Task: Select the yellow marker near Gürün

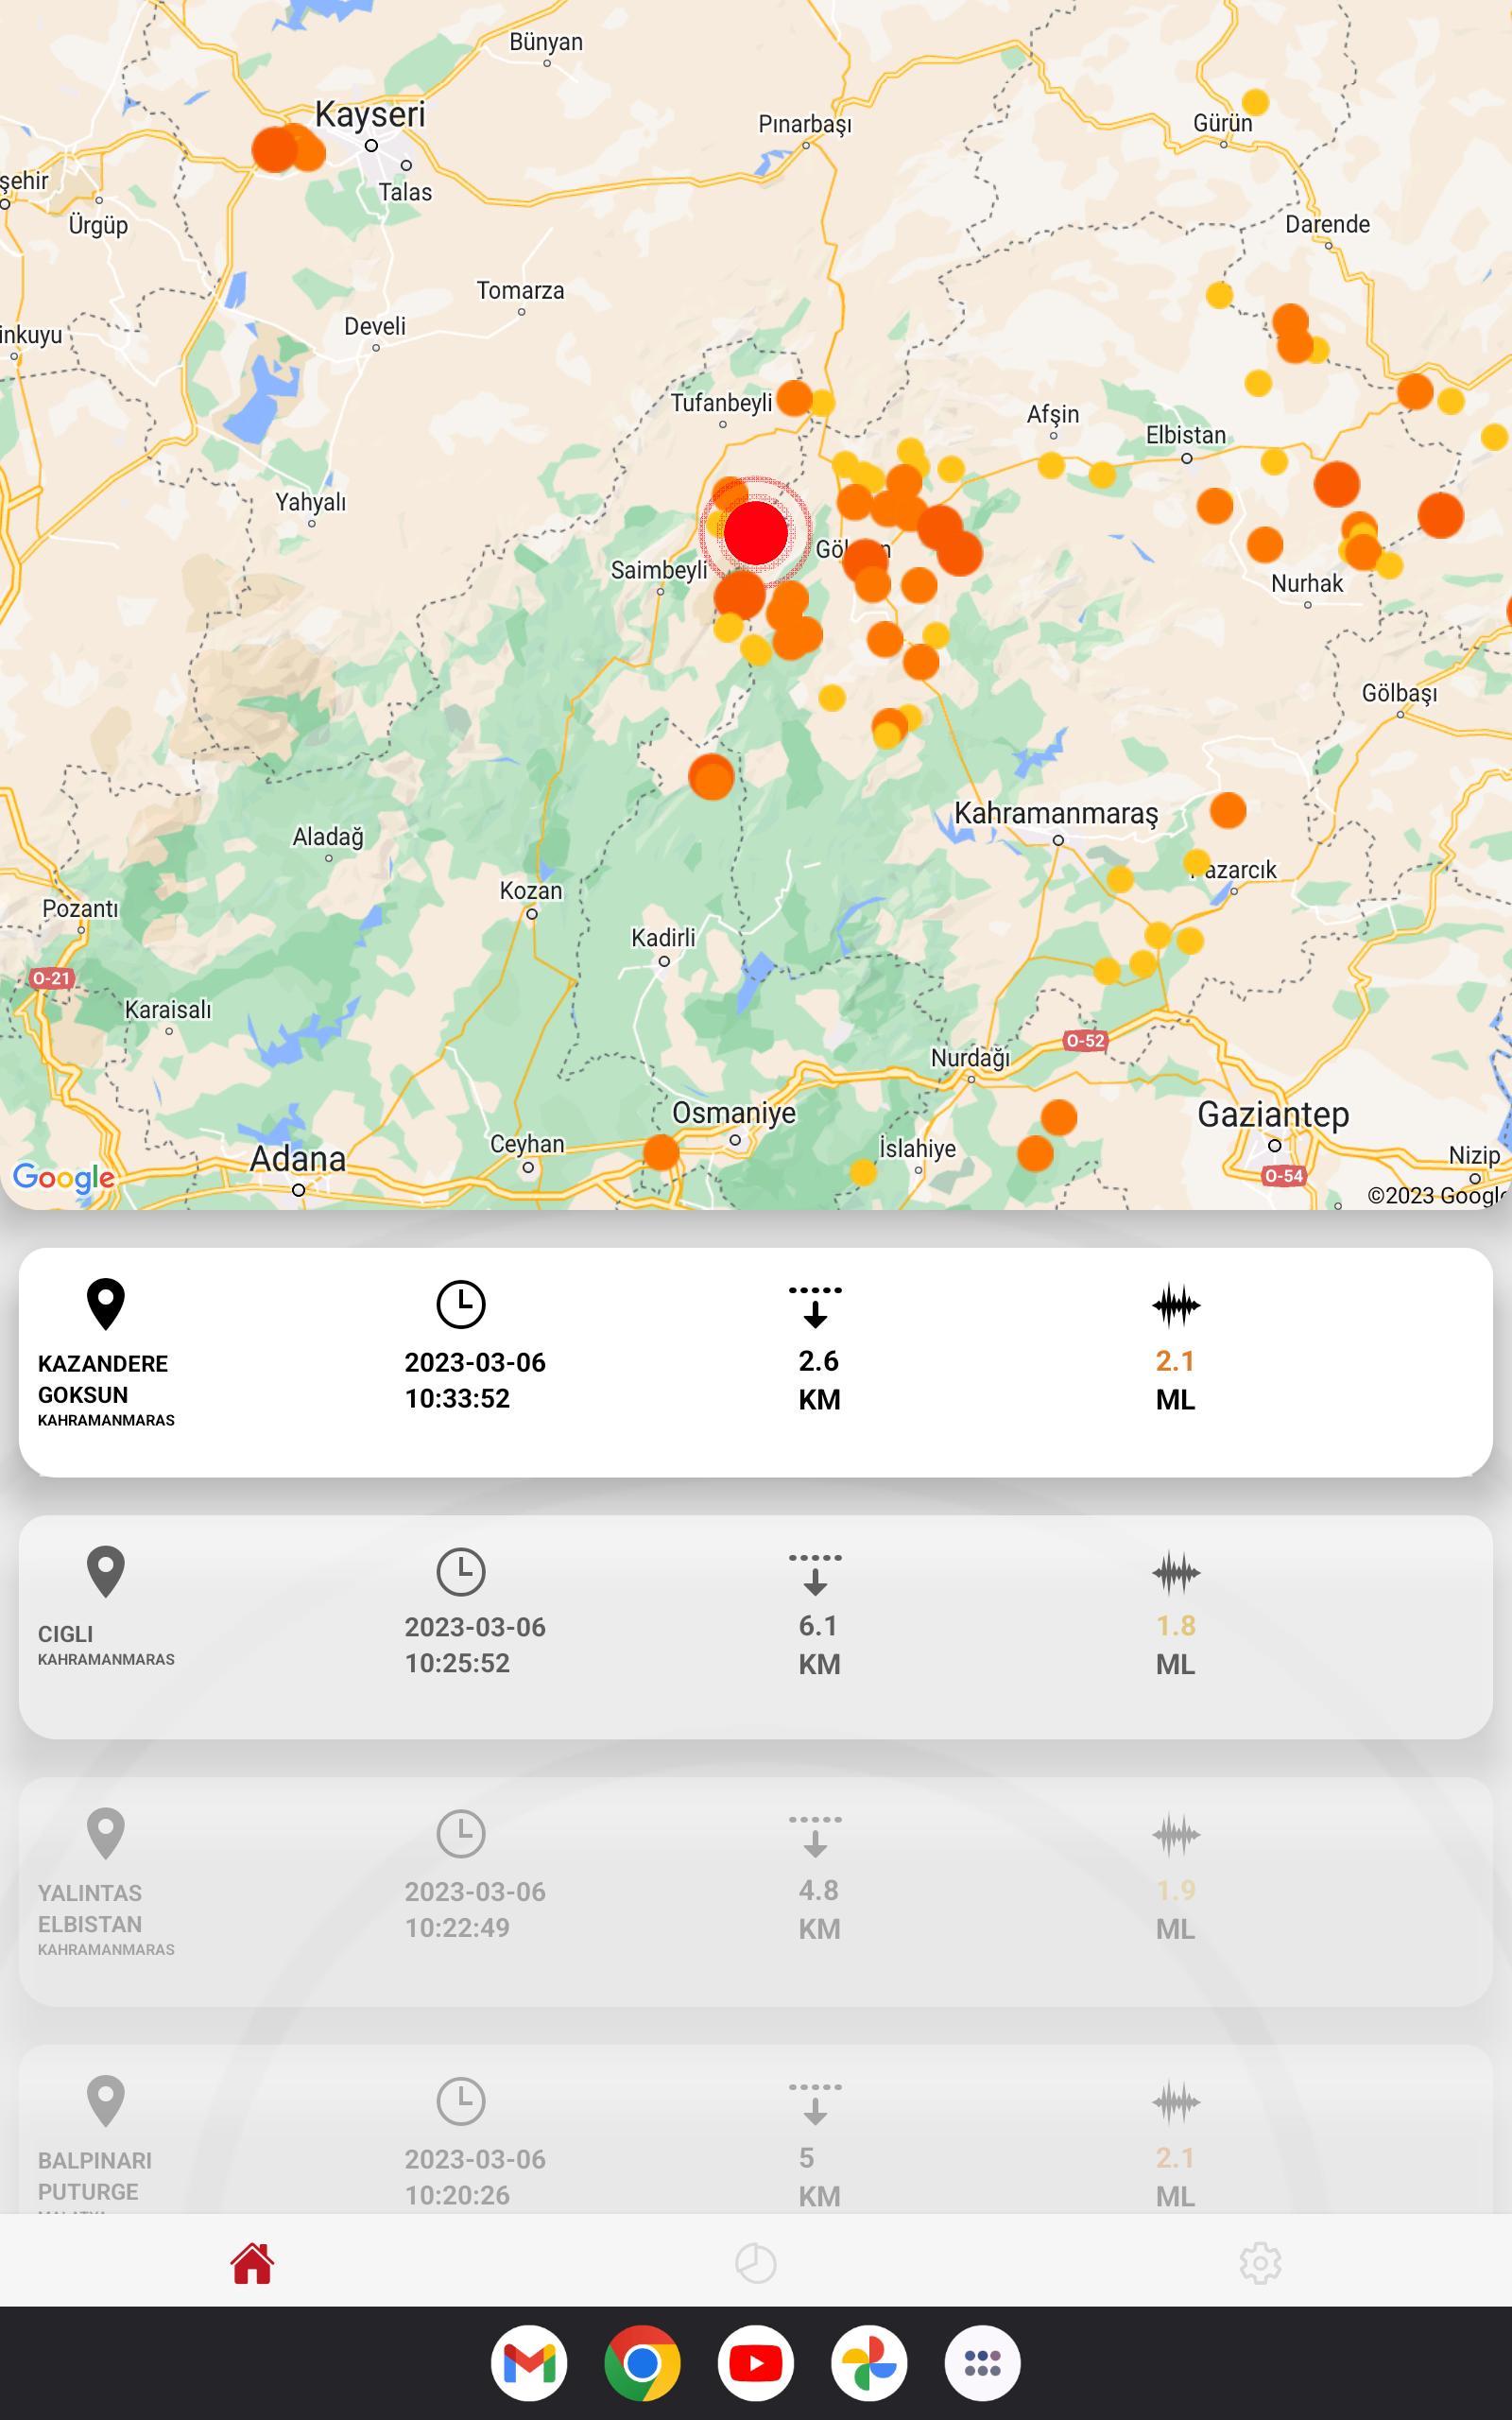Action: pyautogui.click(x=1255, y=102)
